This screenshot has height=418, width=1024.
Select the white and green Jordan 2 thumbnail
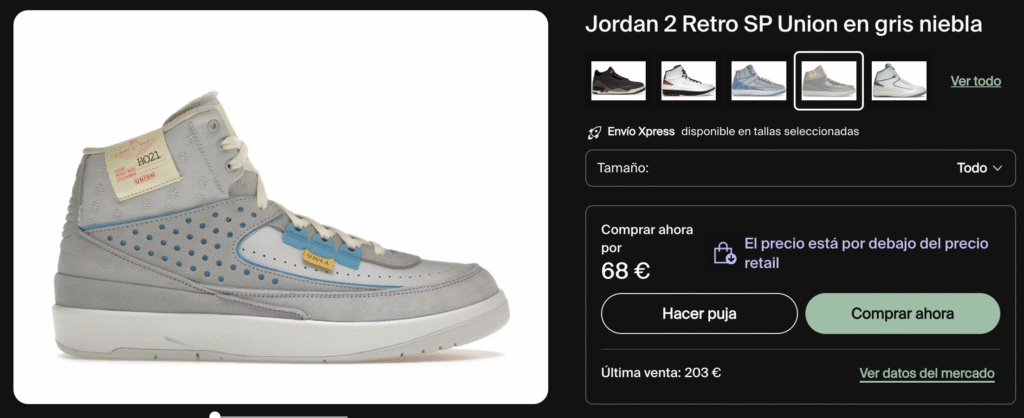pos(899,81)
